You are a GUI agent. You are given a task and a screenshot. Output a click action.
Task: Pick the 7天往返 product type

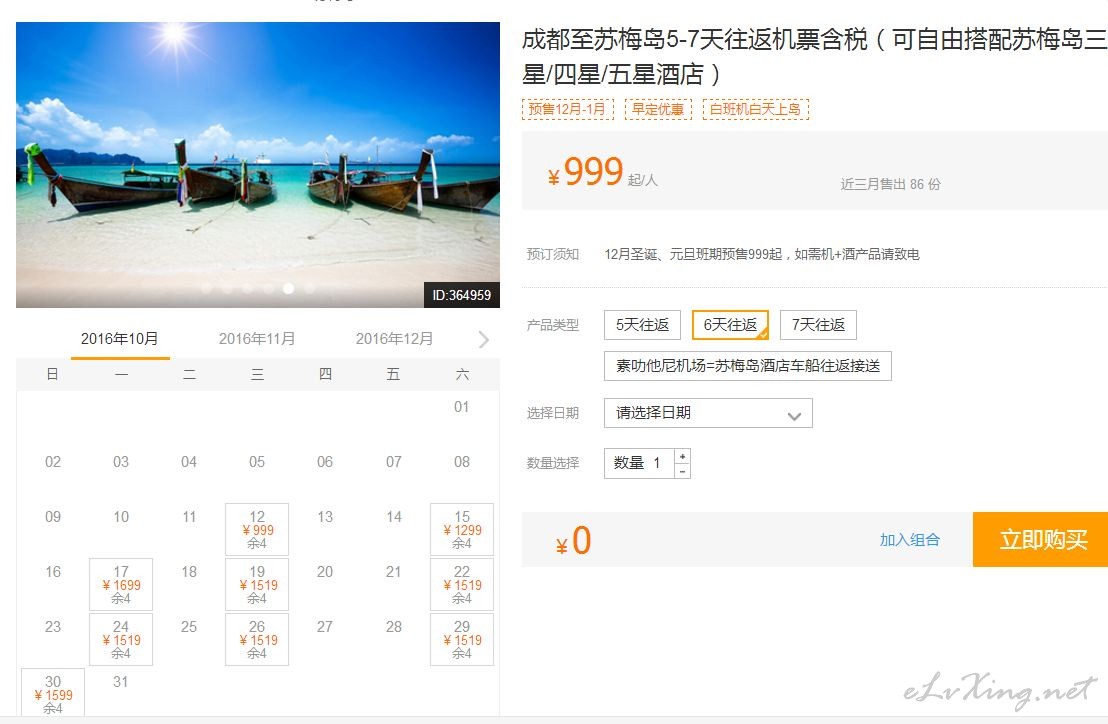[x=818, y=325]
